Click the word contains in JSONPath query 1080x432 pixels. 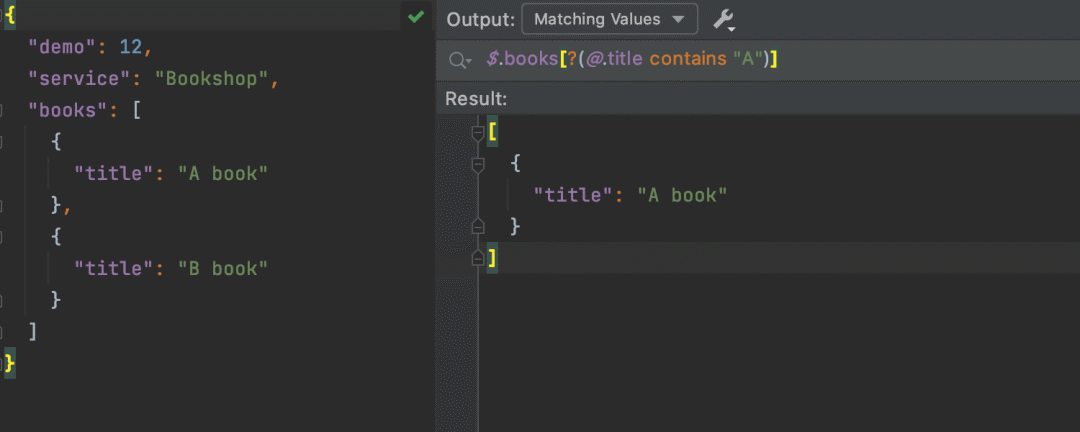point(688,60)
